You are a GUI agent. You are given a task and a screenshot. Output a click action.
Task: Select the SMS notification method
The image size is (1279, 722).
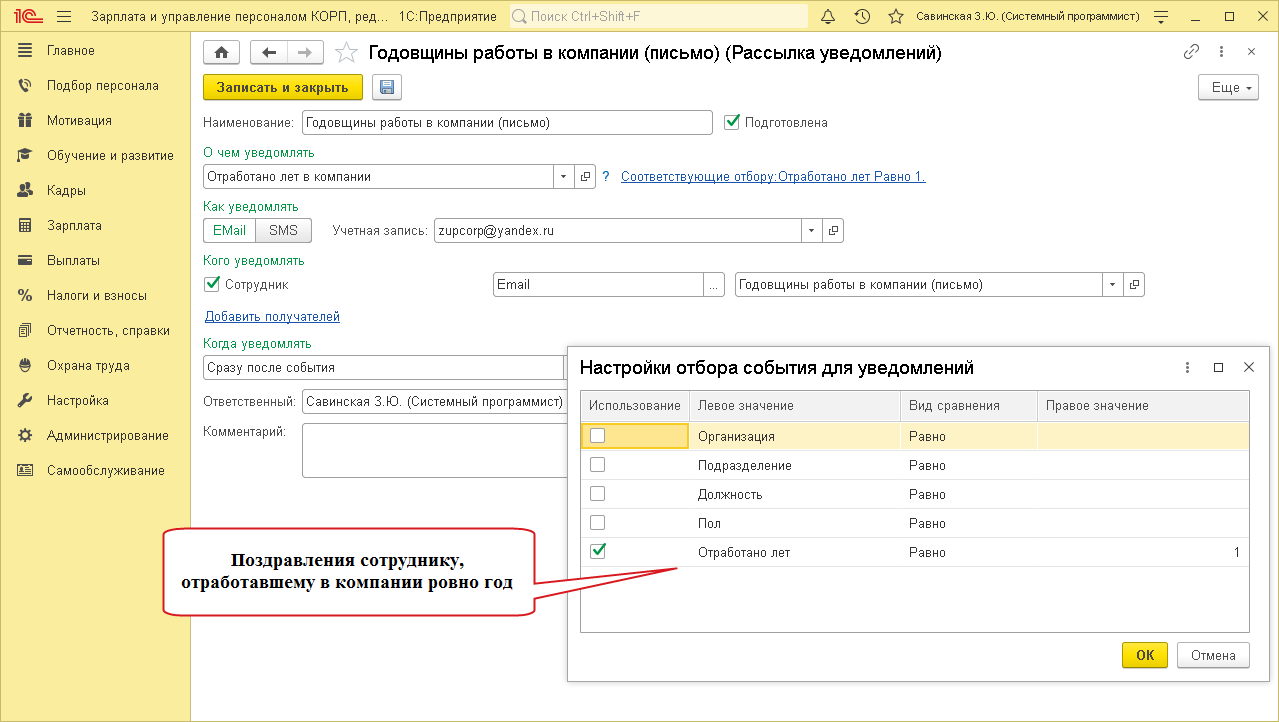coord(283,231)
